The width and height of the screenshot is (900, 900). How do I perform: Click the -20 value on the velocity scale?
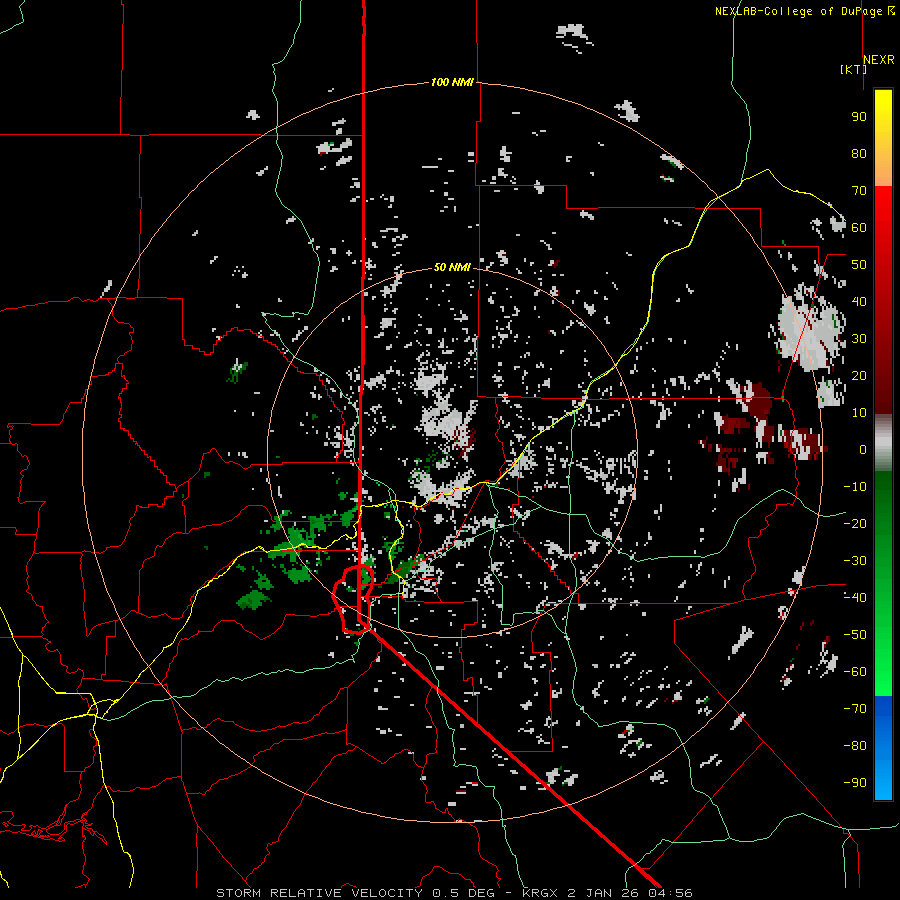855,524
